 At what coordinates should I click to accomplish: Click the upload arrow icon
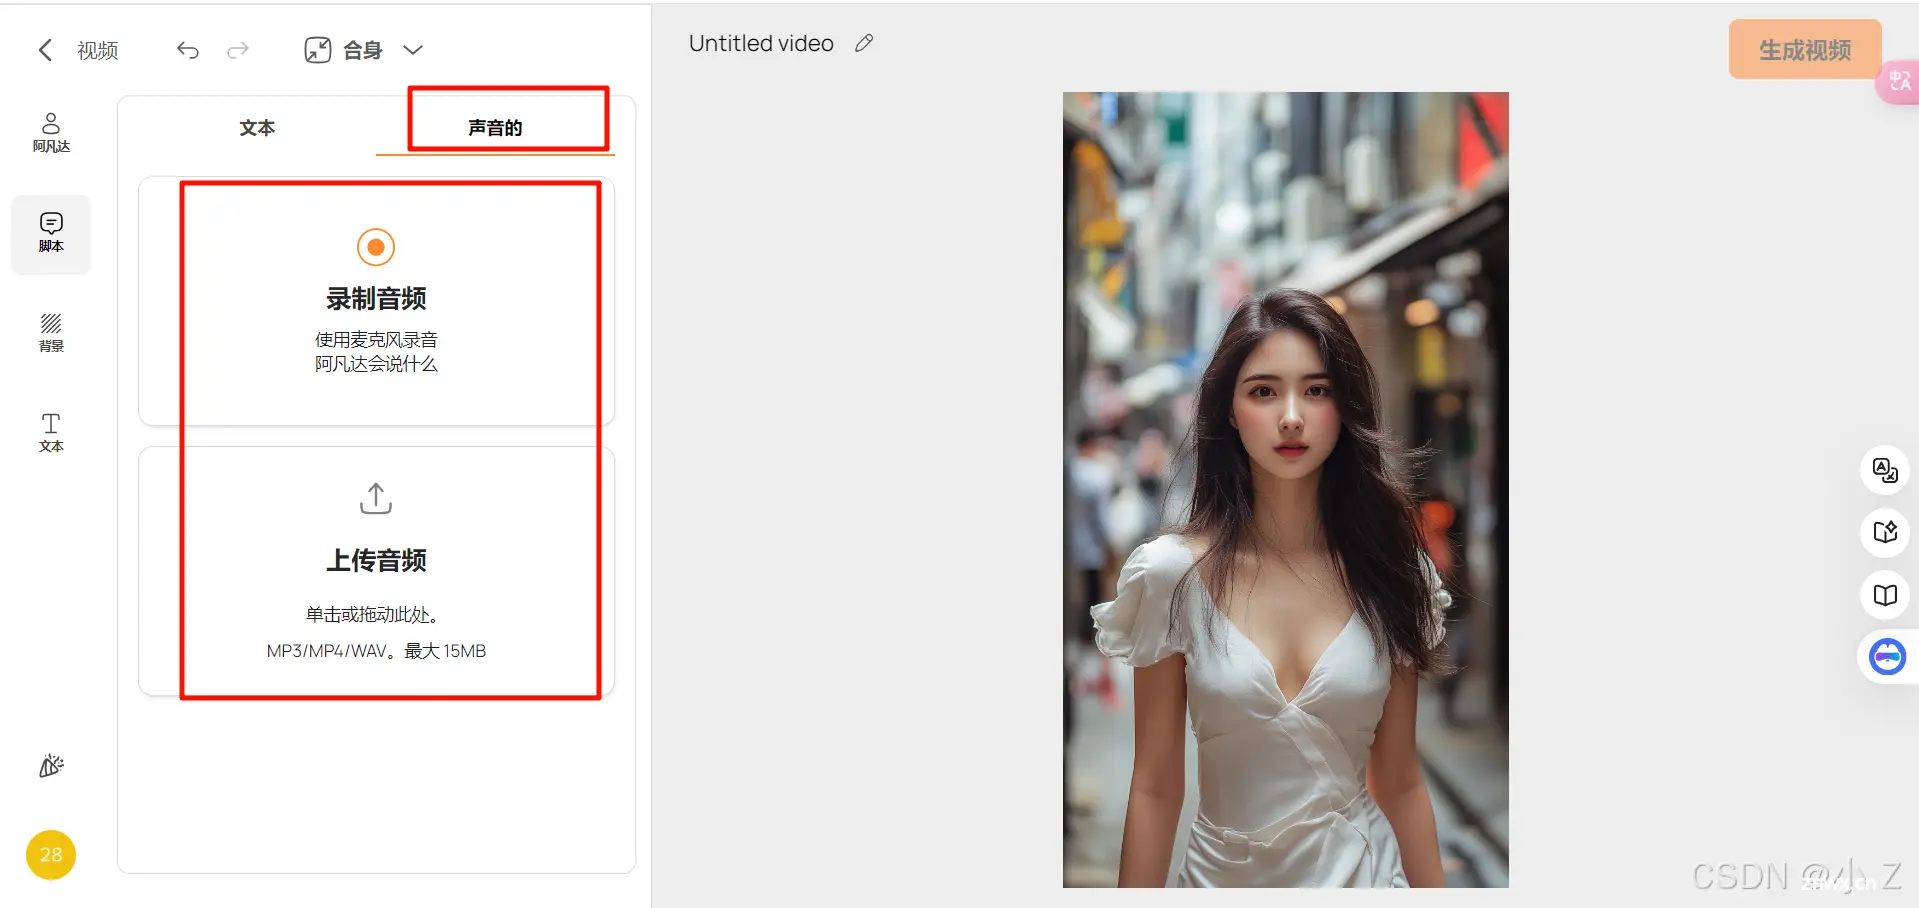tap(376, 498)
